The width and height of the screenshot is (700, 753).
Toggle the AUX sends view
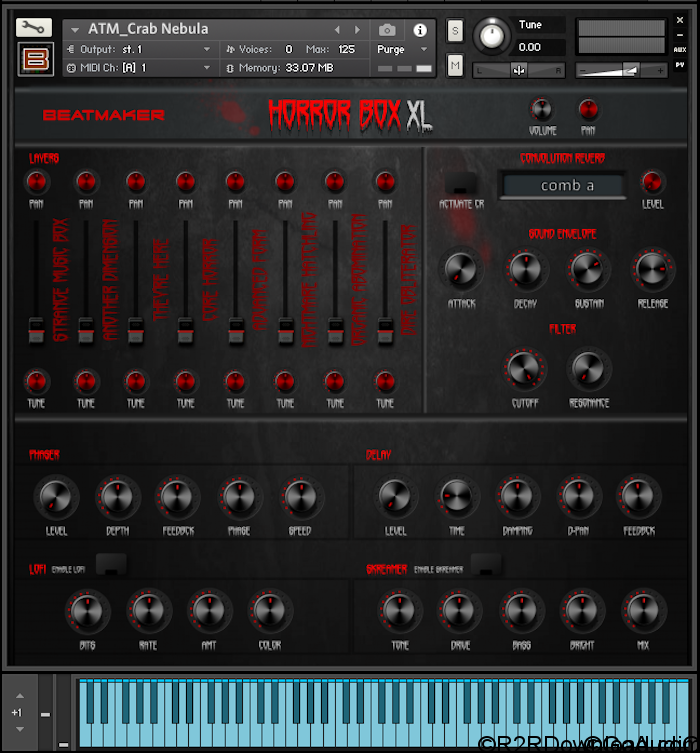680,49
